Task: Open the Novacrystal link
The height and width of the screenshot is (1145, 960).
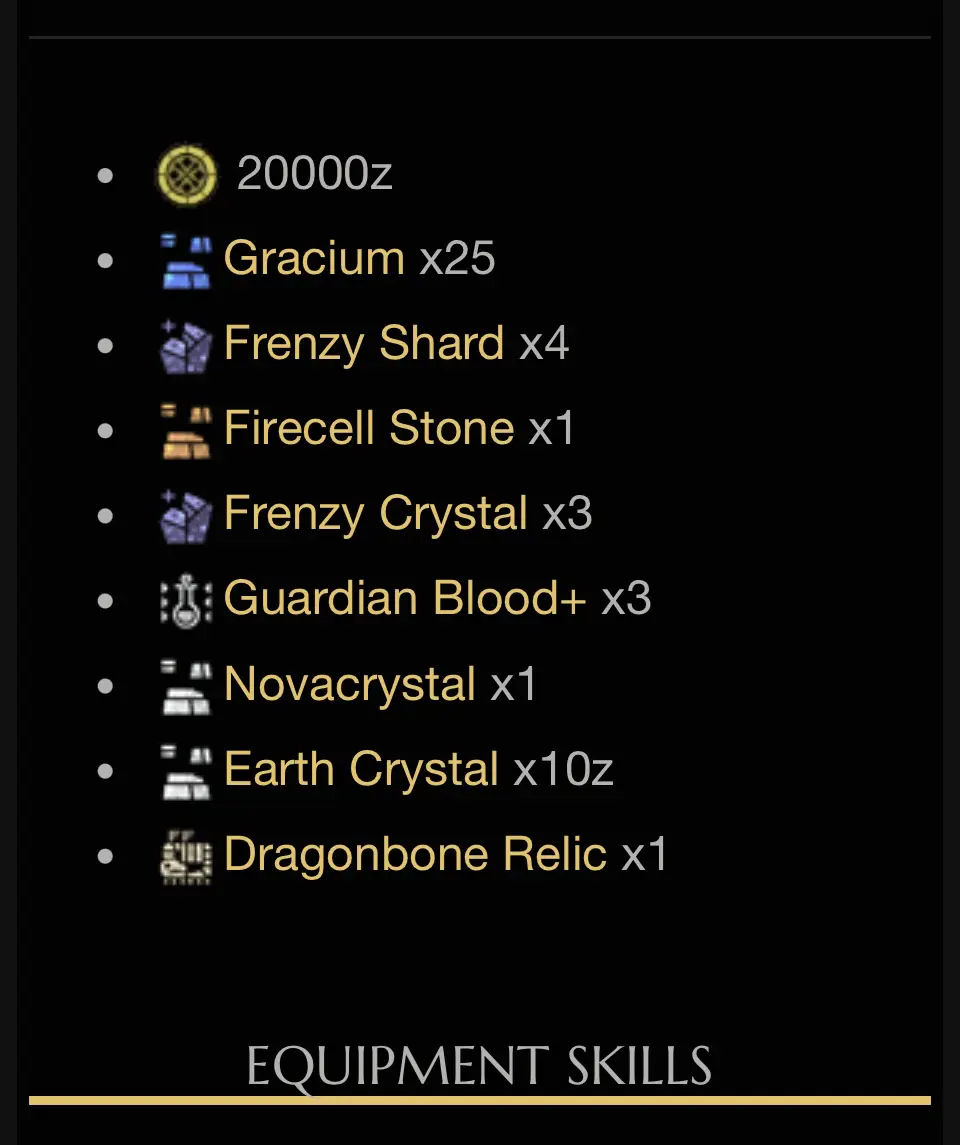Action: point(350,684)
